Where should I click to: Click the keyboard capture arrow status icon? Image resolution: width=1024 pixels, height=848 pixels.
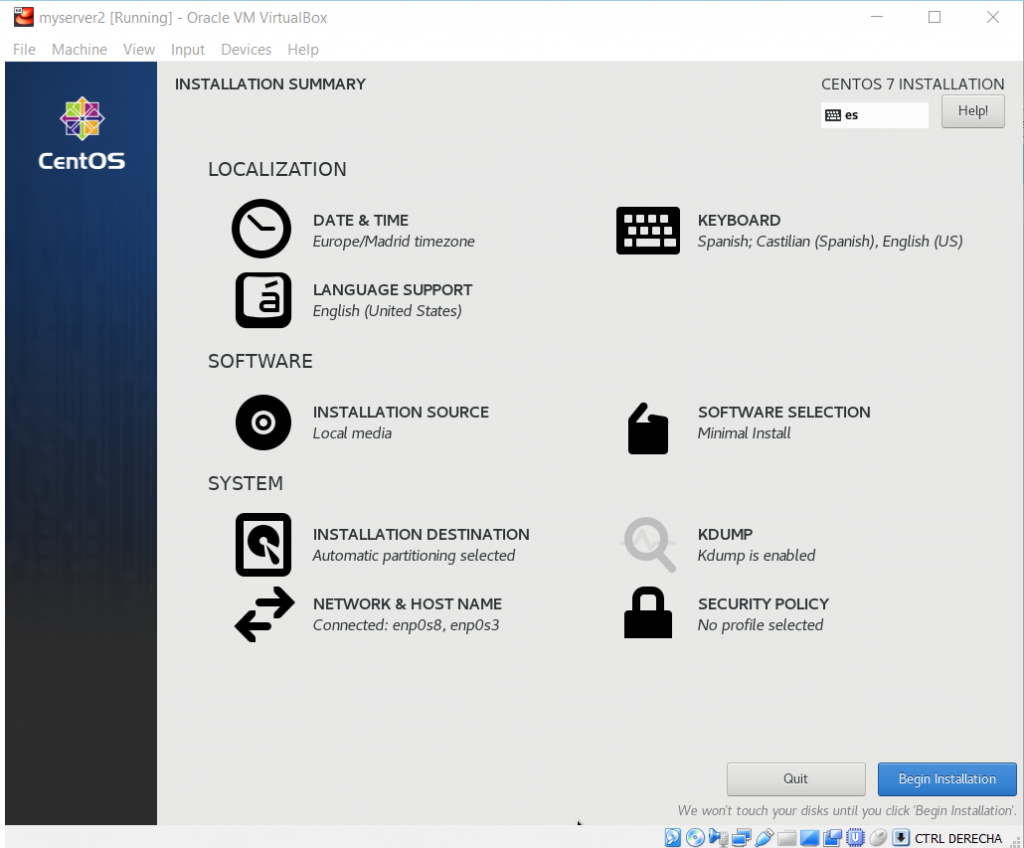point(901,838)
